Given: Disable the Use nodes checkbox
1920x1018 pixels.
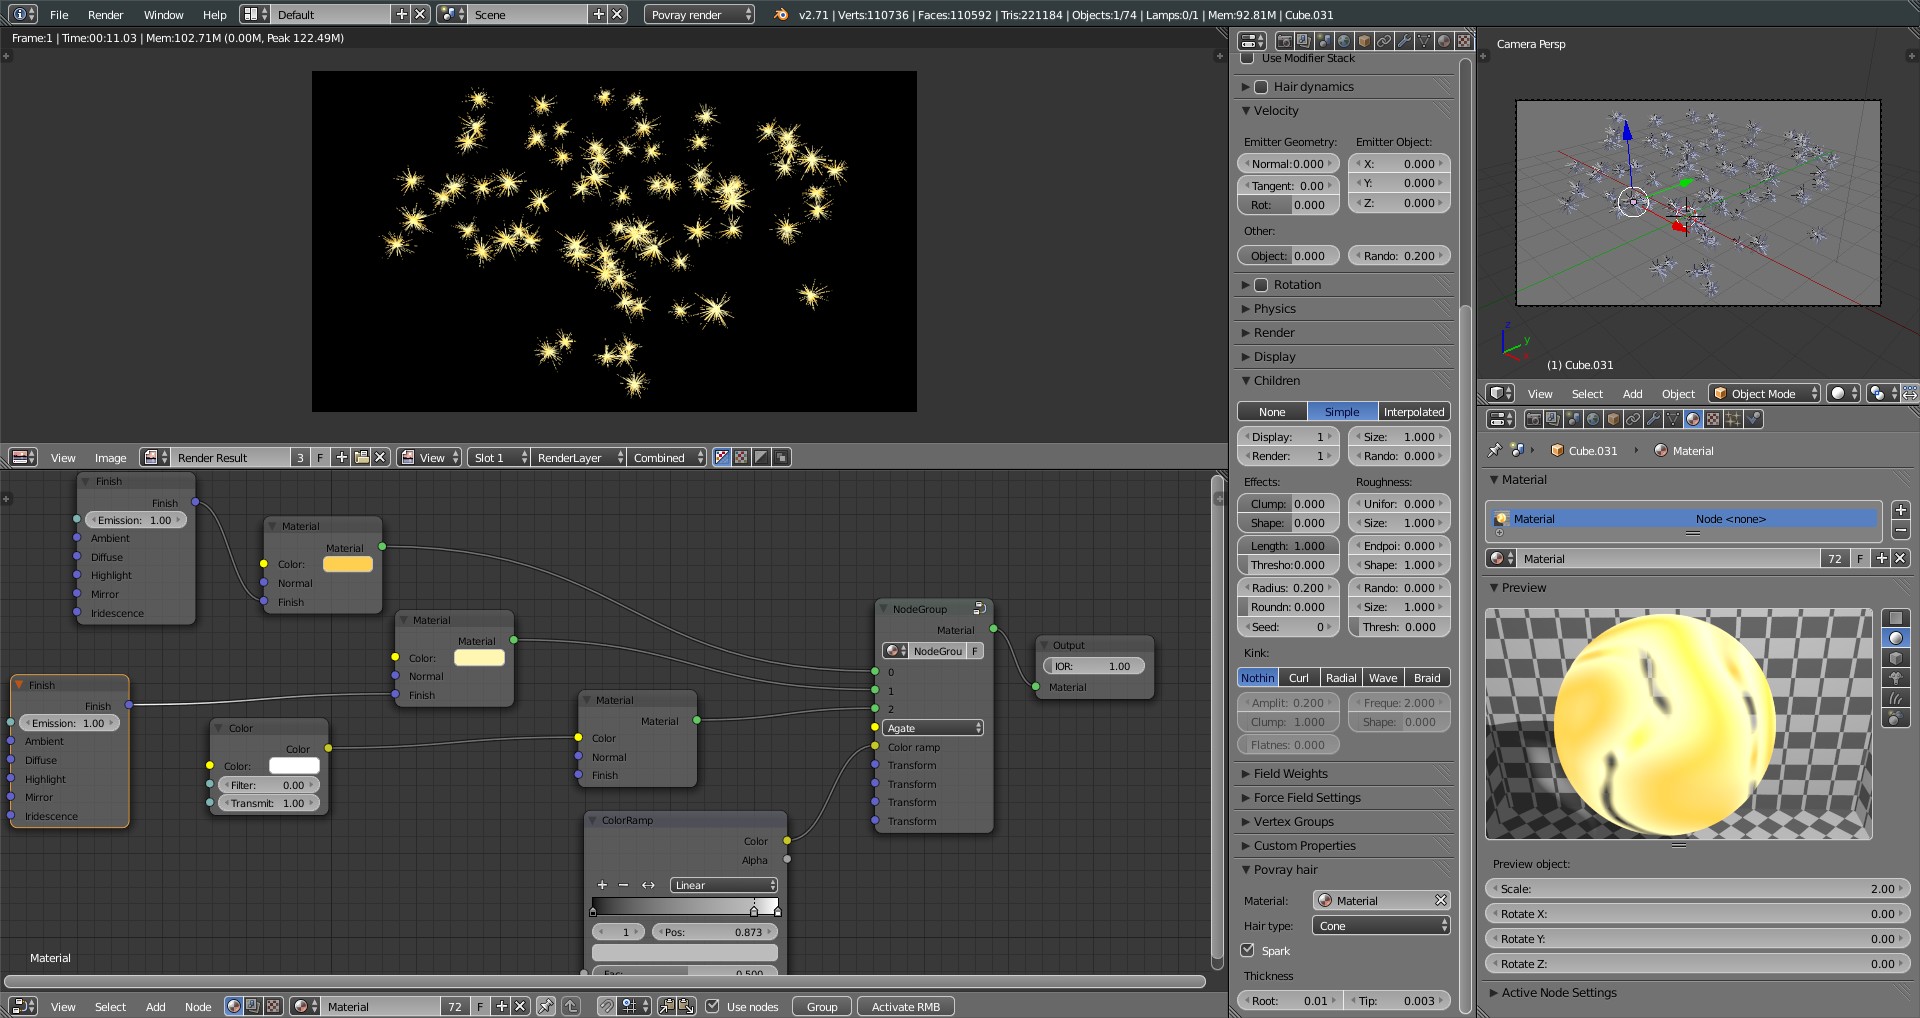Looking at the screenshot, I should pos(712,1006).
